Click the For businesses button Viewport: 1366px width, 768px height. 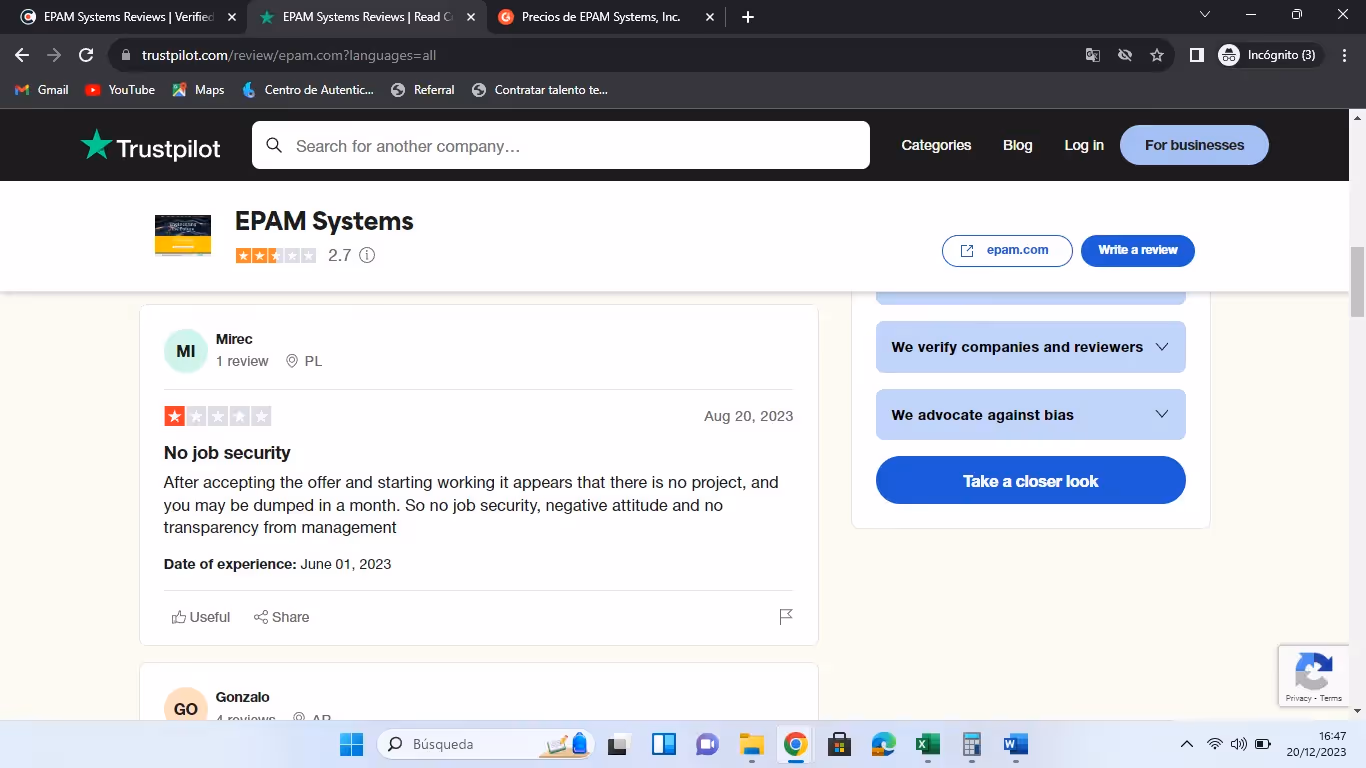pyautogui.click(x=1194, y=145)
